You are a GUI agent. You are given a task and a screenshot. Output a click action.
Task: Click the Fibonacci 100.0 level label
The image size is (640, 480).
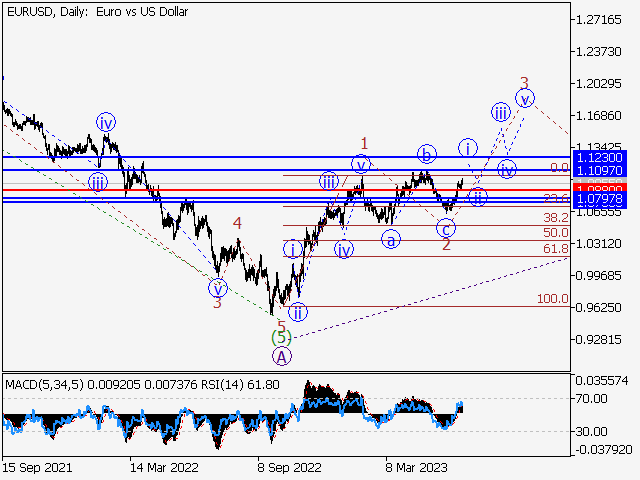pos(553,299)
